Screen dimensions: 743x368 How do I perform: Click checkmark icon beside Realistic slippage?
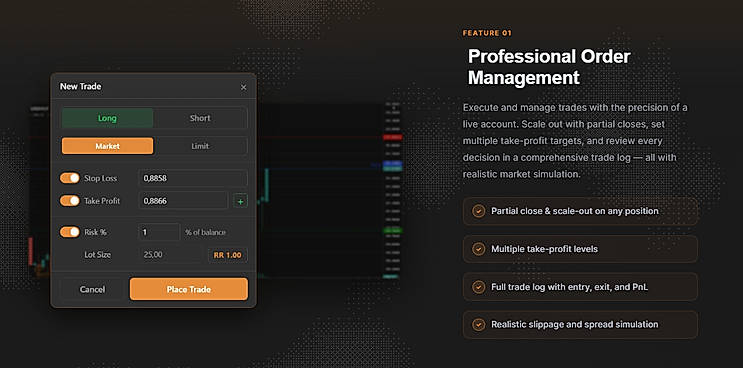pos(479,324)
